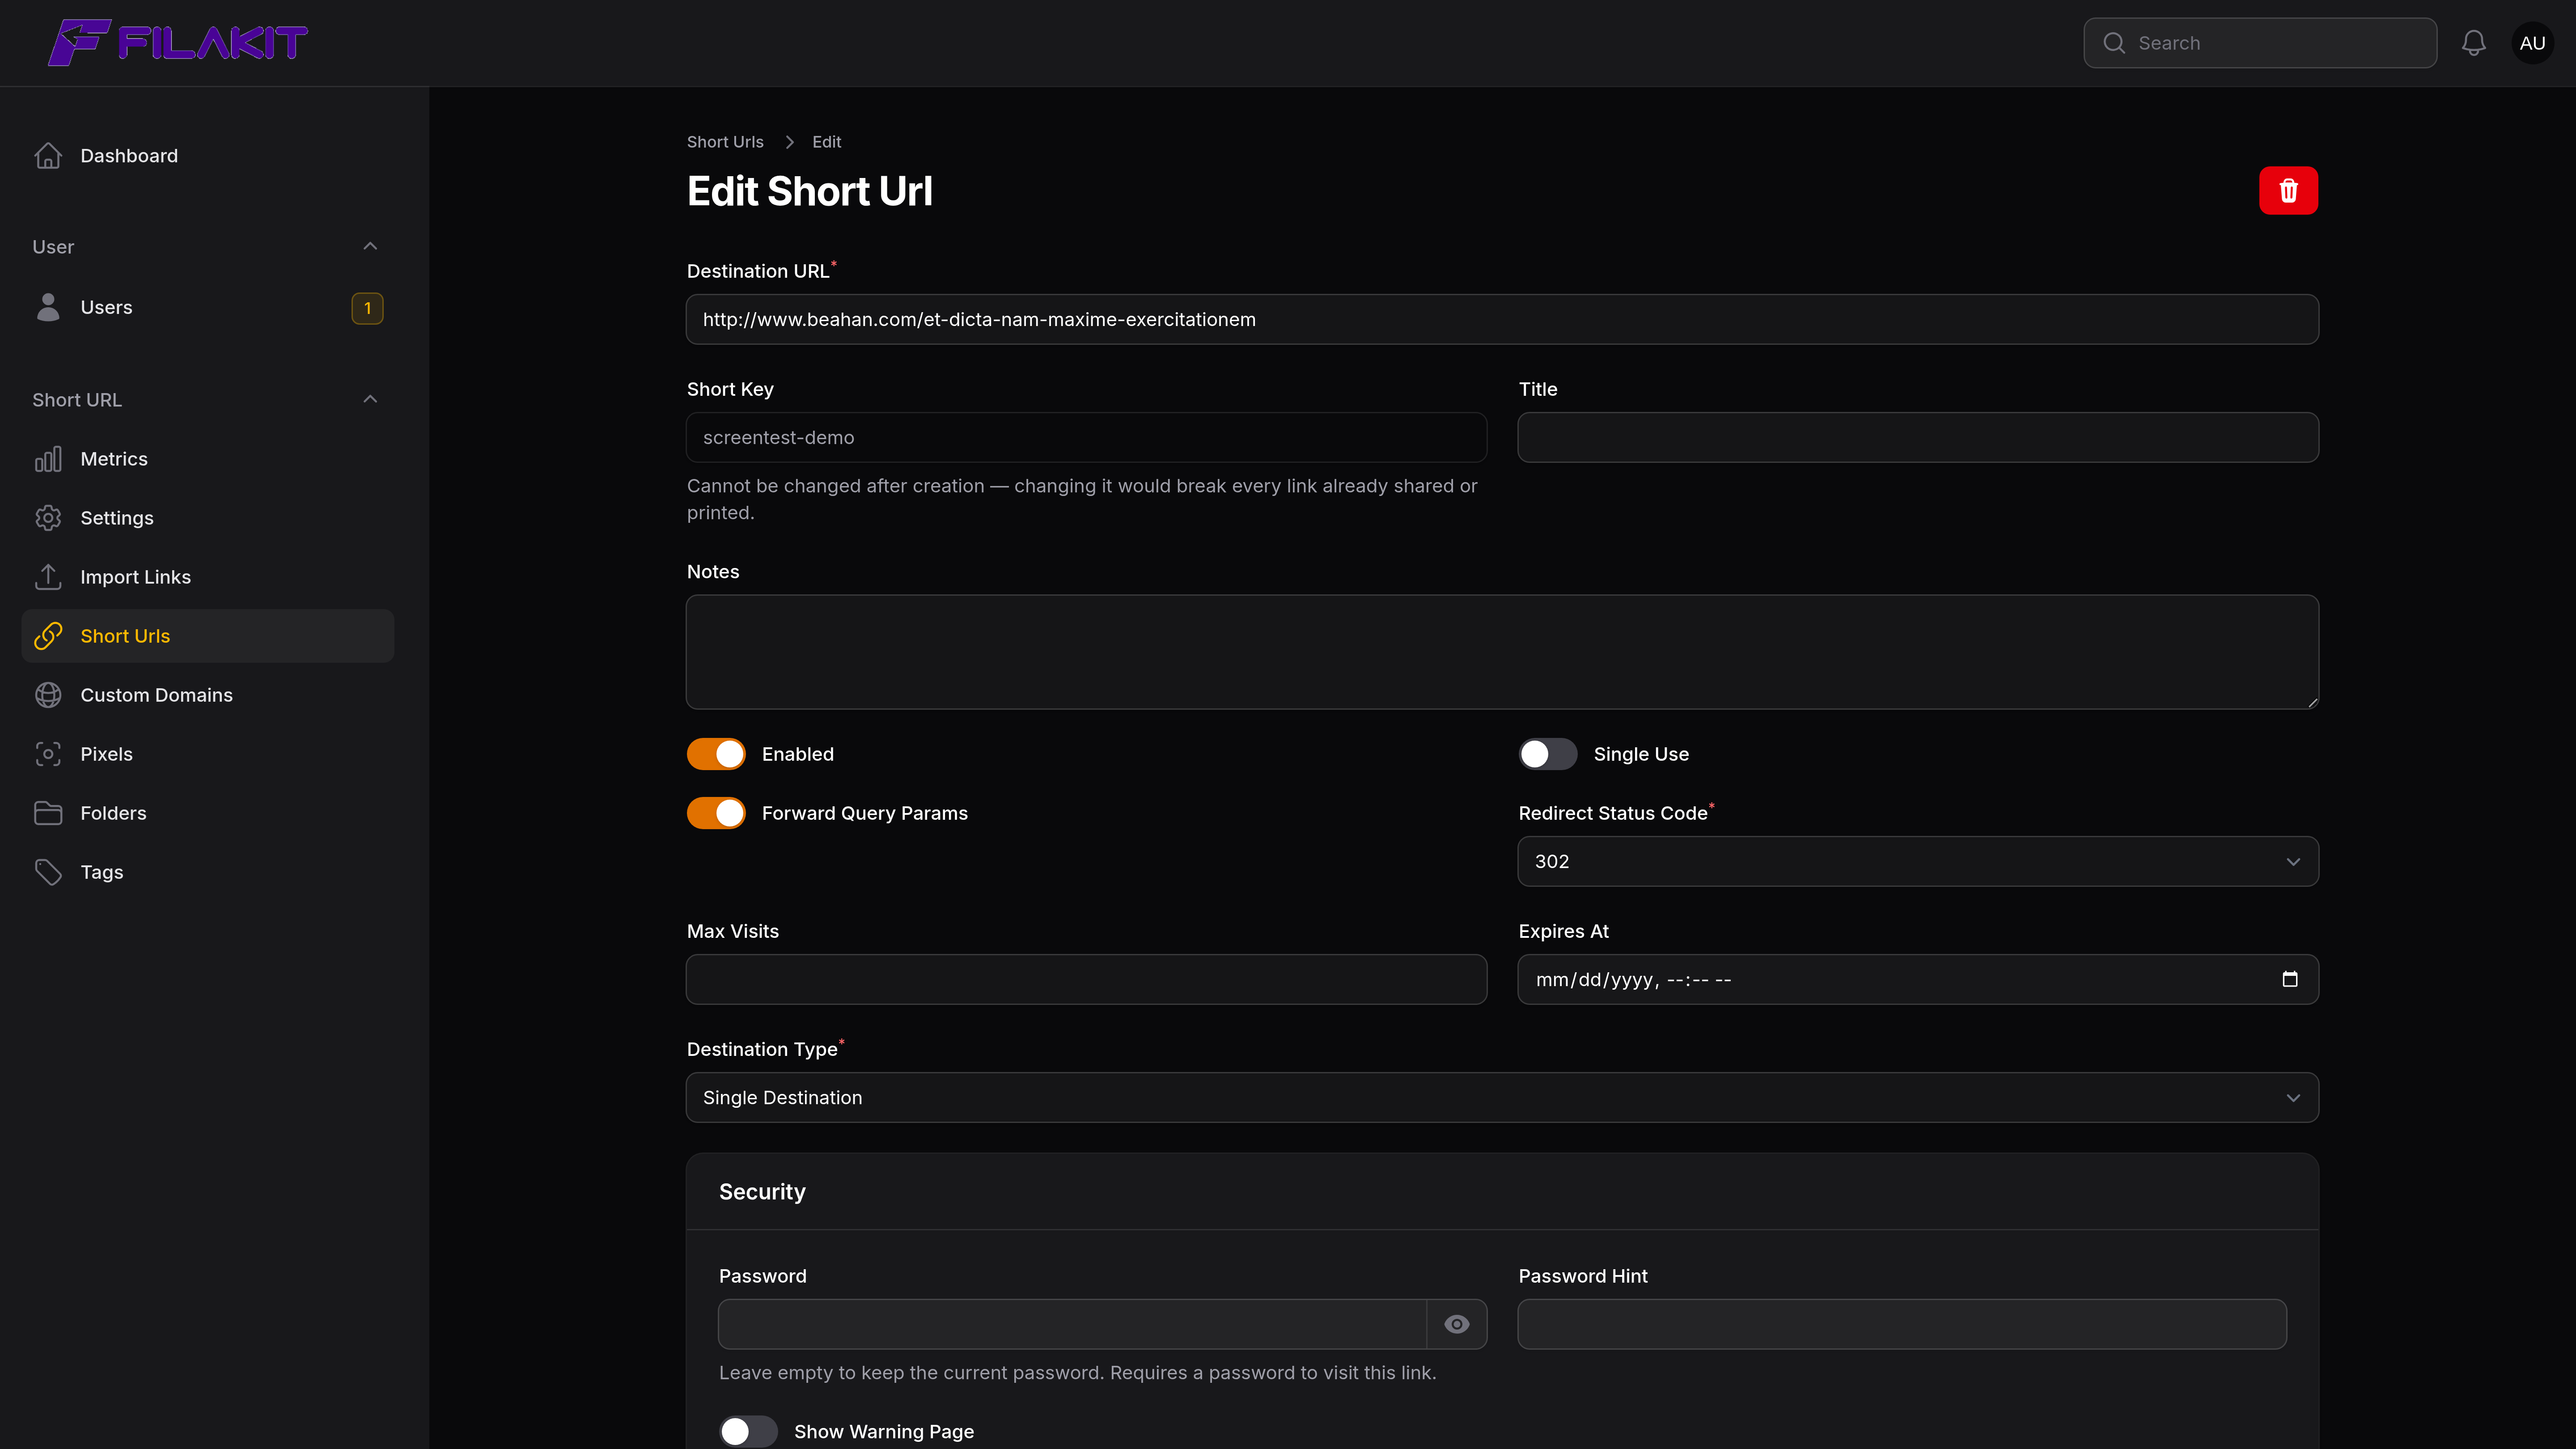
Task: Enable the Single Use switch
Action: click(x=1548, y=754)
